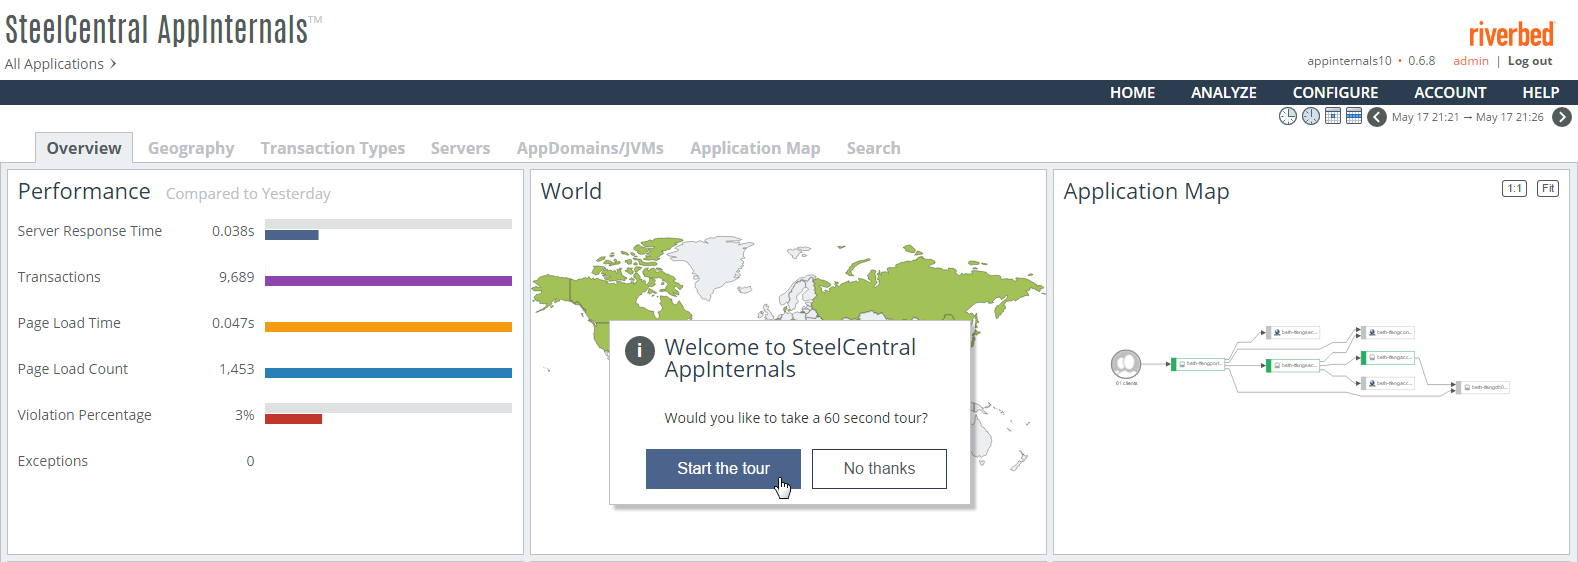The width and height of the screenshot is (1578, 562).
Task: Select the first clock time-range icon
Action: (1288, 116)
